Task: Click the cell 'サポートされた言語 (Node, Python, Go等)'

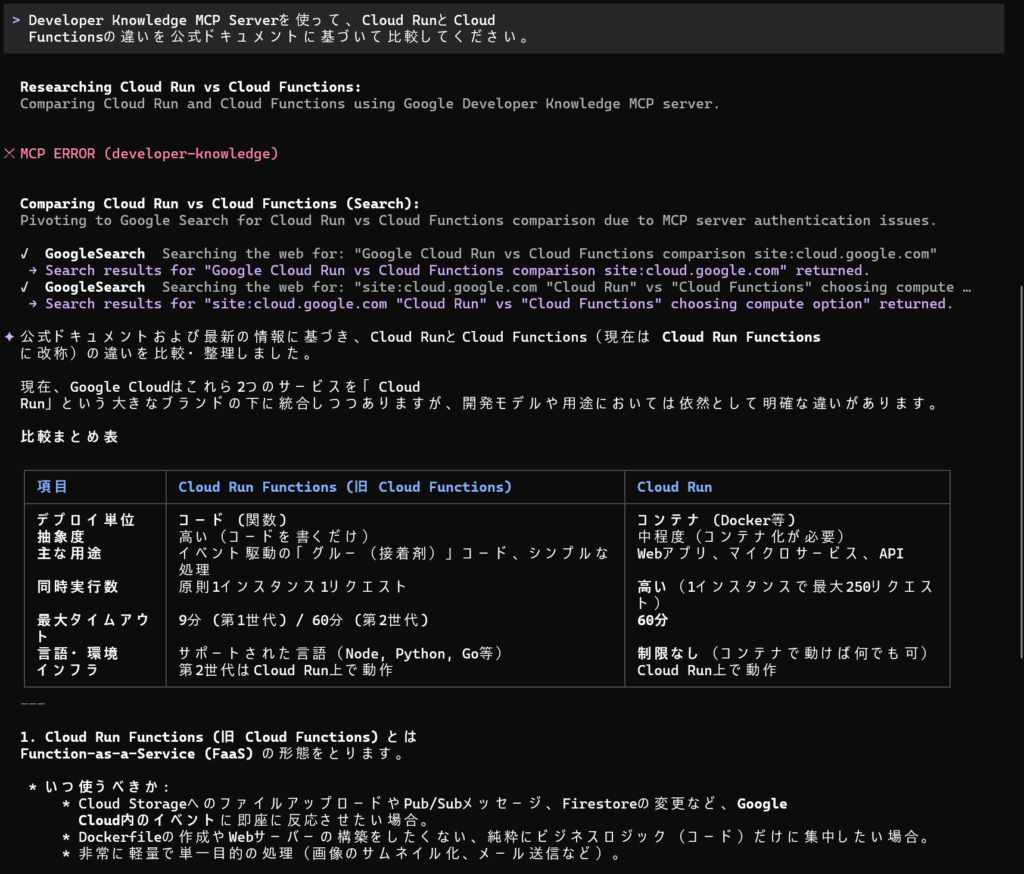Action: [x=341, y=653]
